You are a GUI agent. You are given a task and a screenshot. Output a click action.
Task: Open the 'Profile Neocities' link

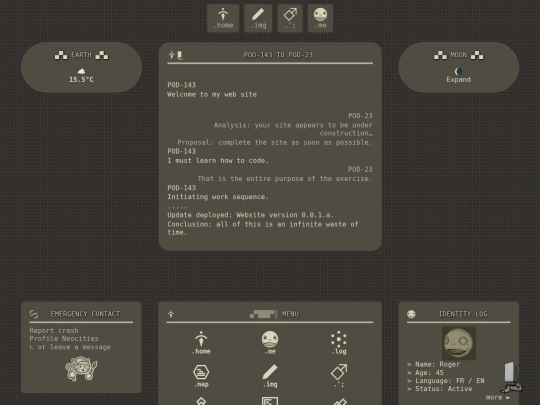click(x=64, y=339)
